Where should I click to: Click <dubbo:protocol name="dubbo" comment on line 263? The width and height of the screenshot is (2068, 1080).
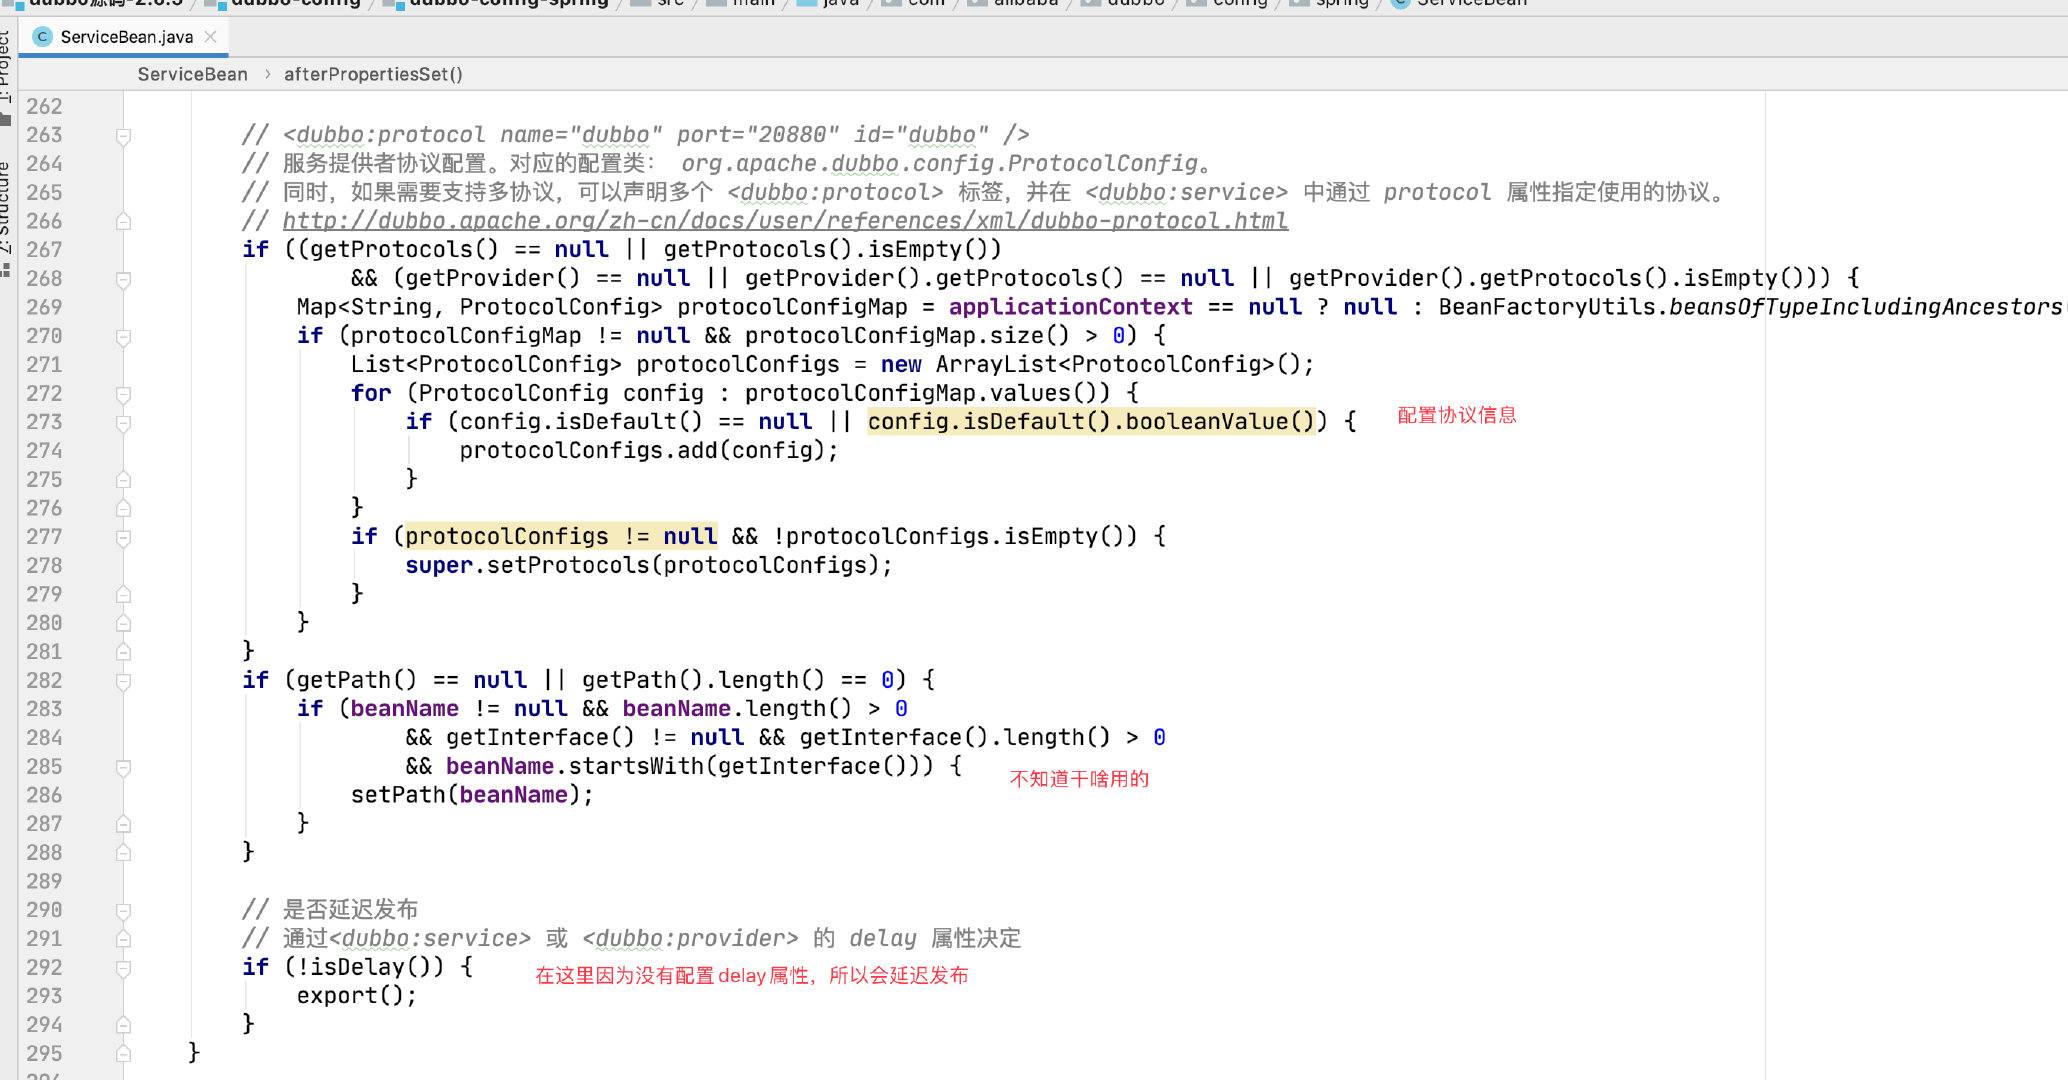click(x=472, y=135)
